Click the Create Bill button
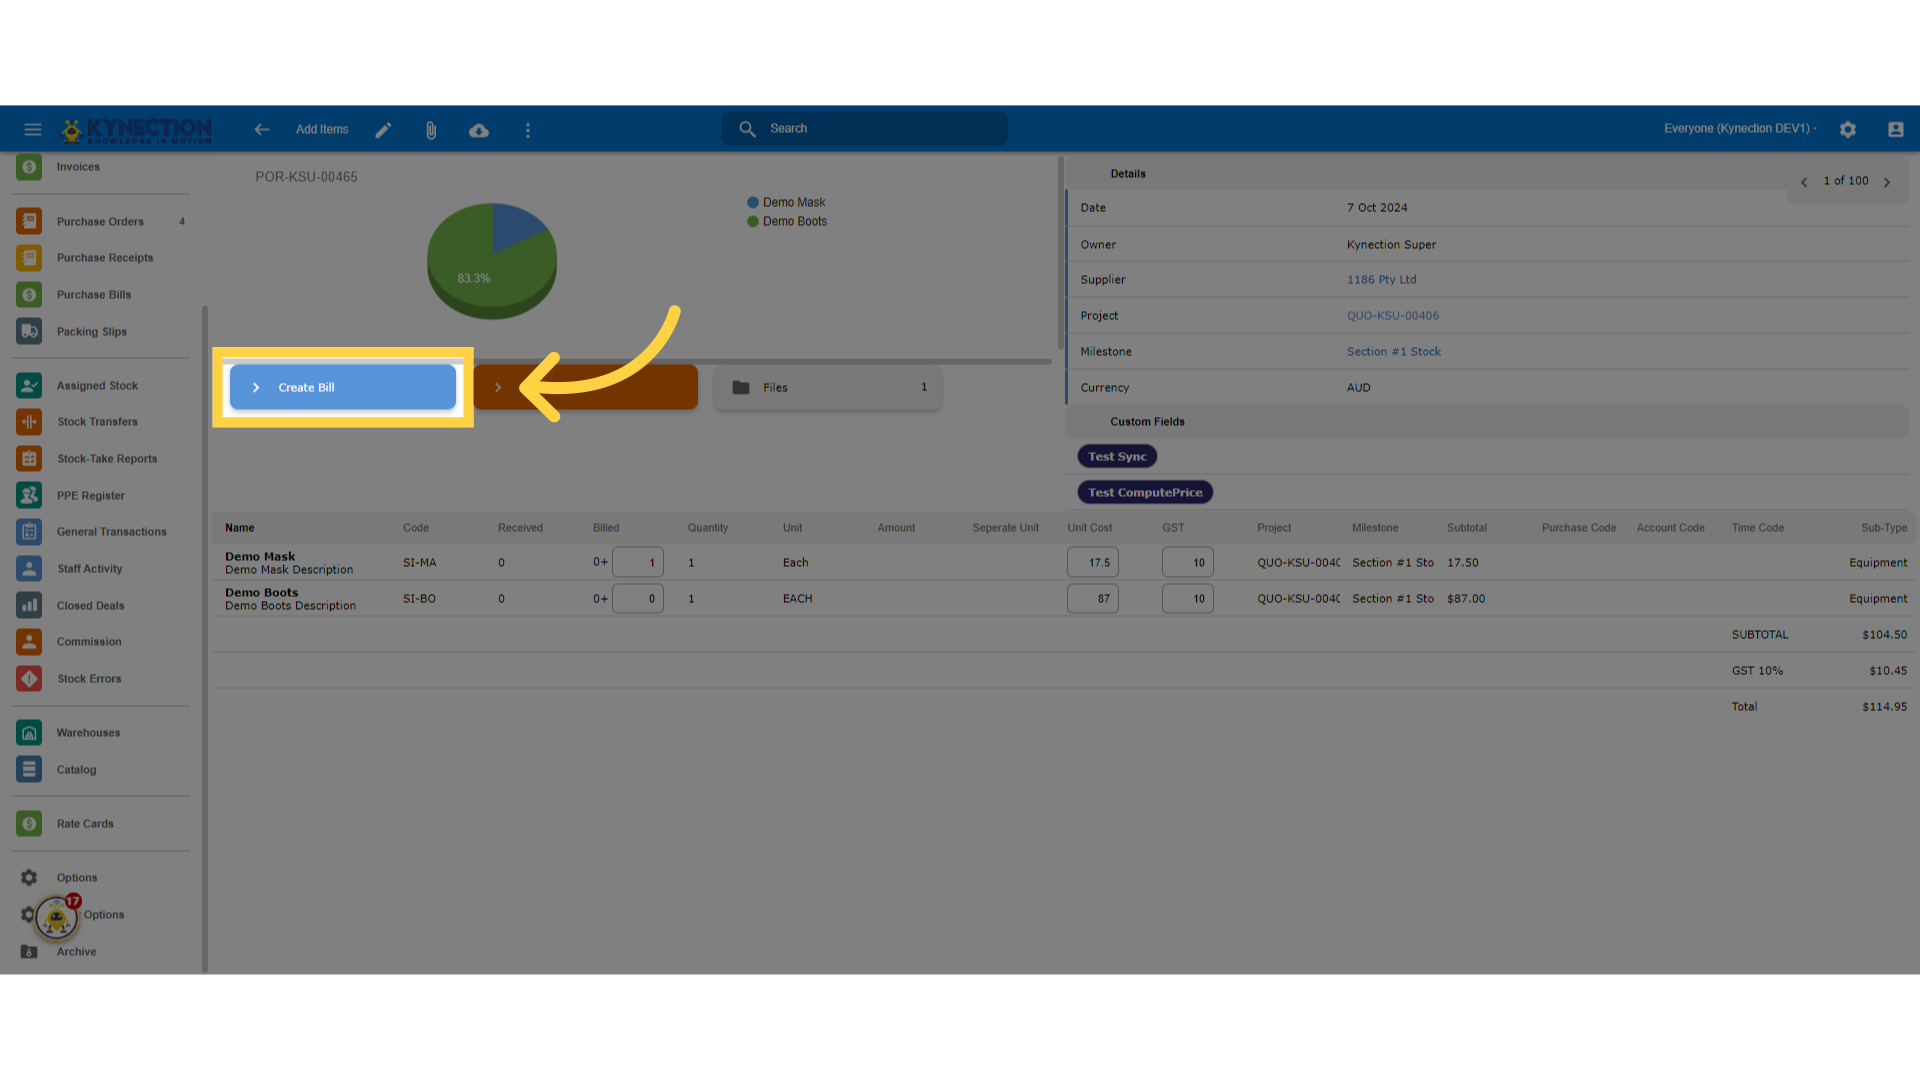The height and width of the screenshot is (1080, 1920). coord(342,387)
